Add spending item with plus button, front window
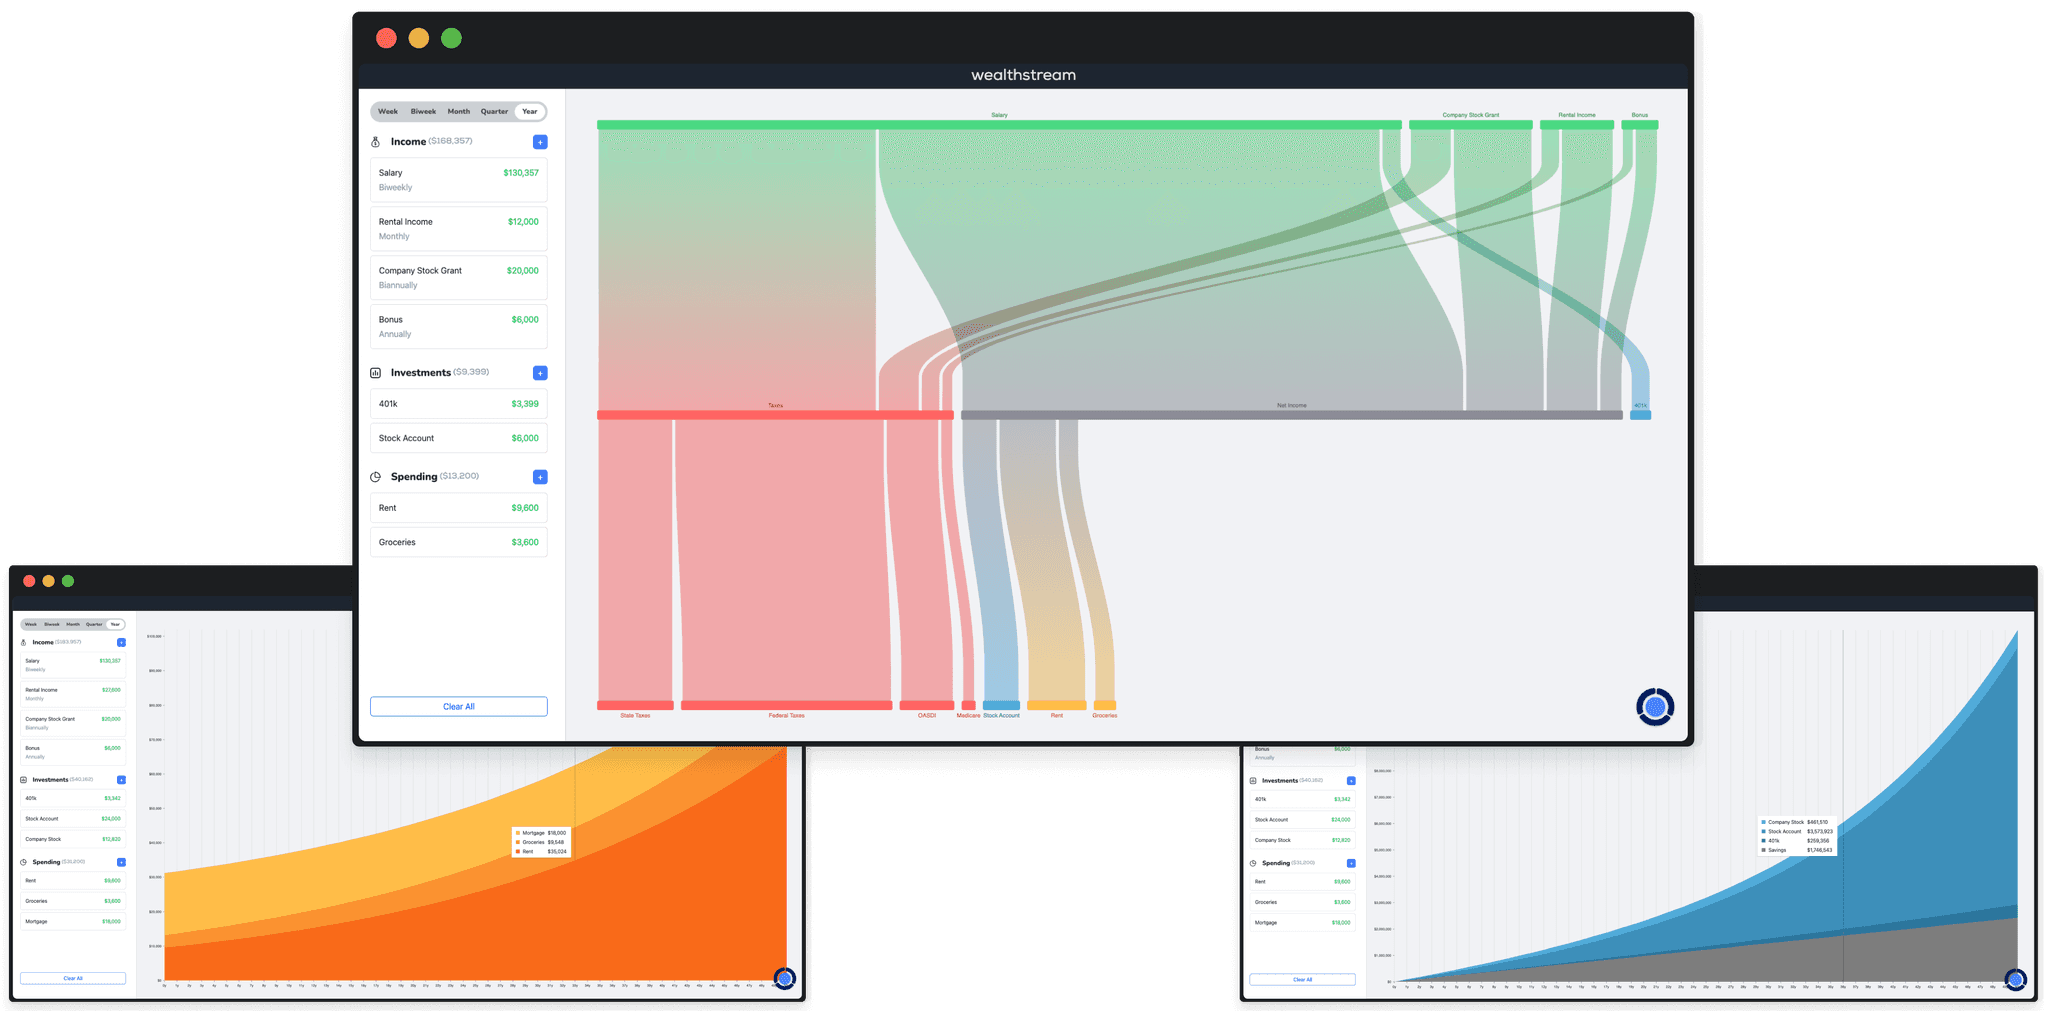Image resolution: width=2048 pixels, height=1011 pixels. [x=540, y=477]
